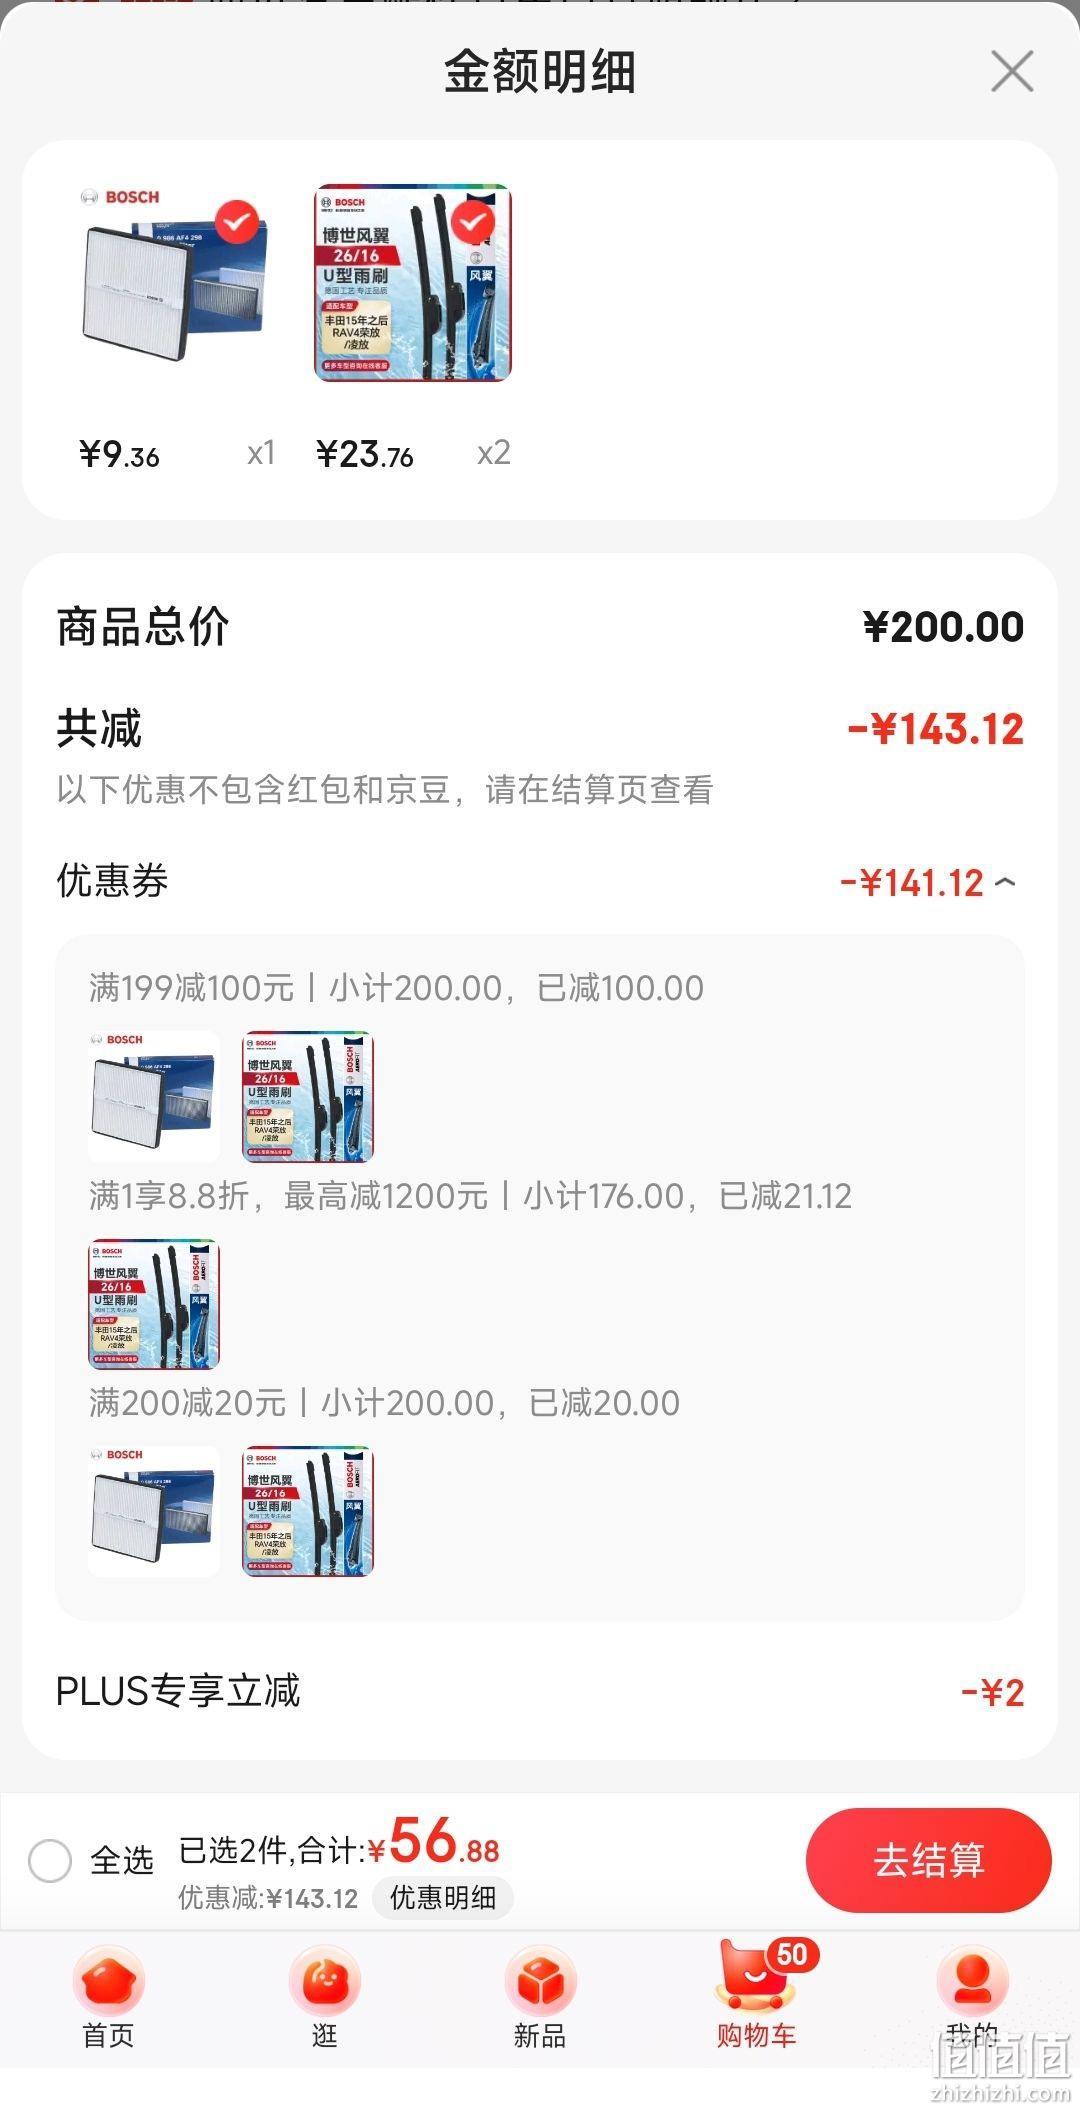Close the 金额明细 panel

[1012, 72]
